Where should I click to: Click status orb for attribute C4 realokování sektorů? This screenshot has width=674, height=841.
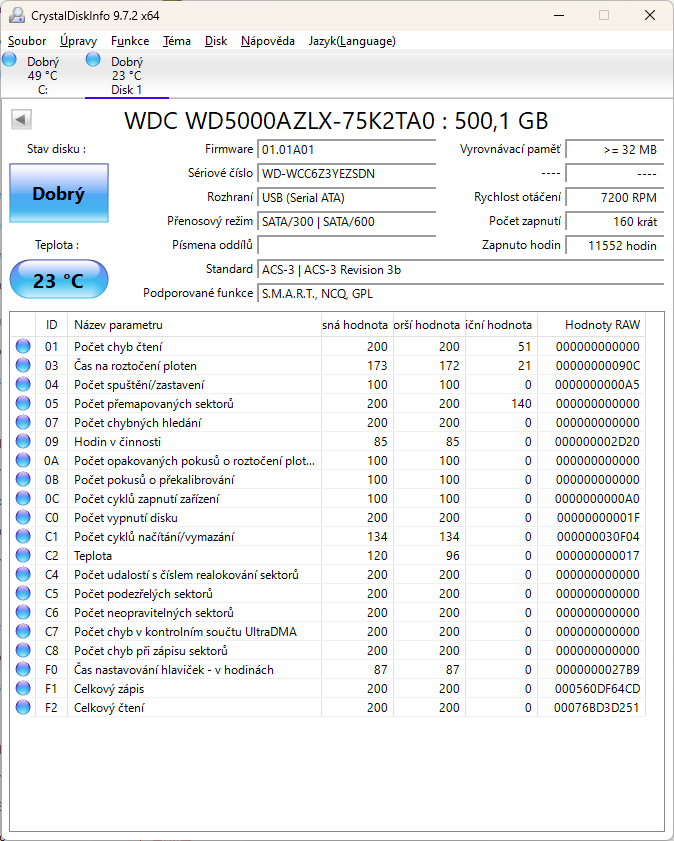pyautogui.click(x=23, y=574)
